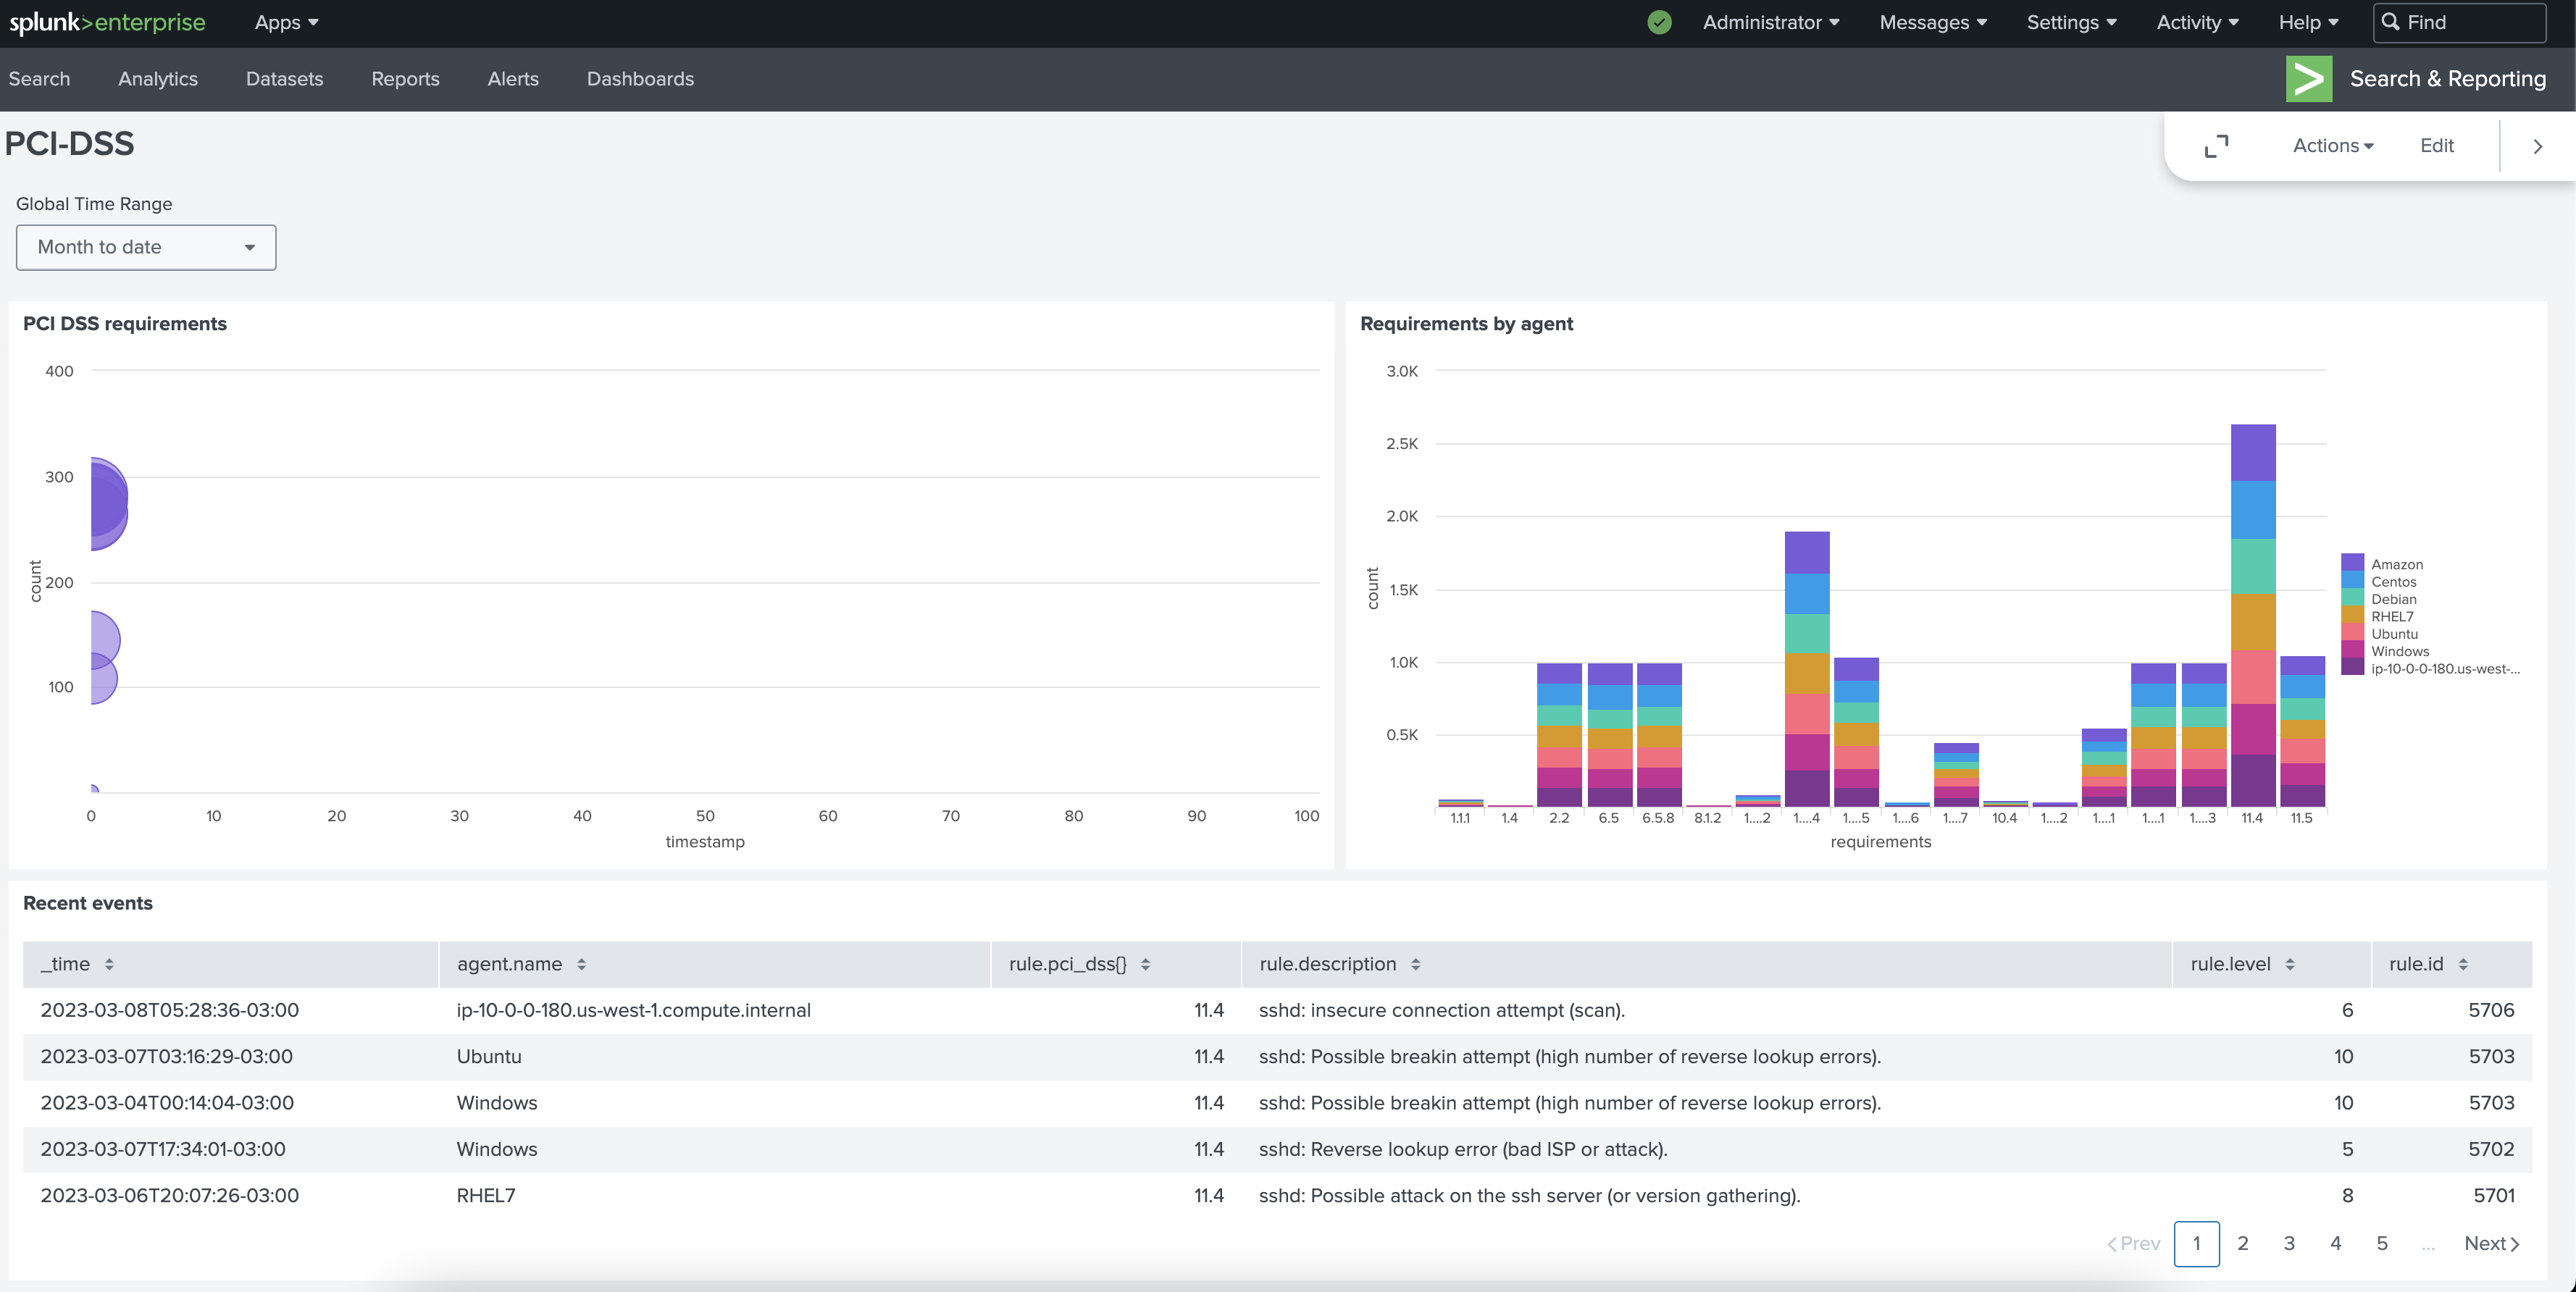
Task: Toggle sorting on the rule.id column
Action: tap(2463, 964)
